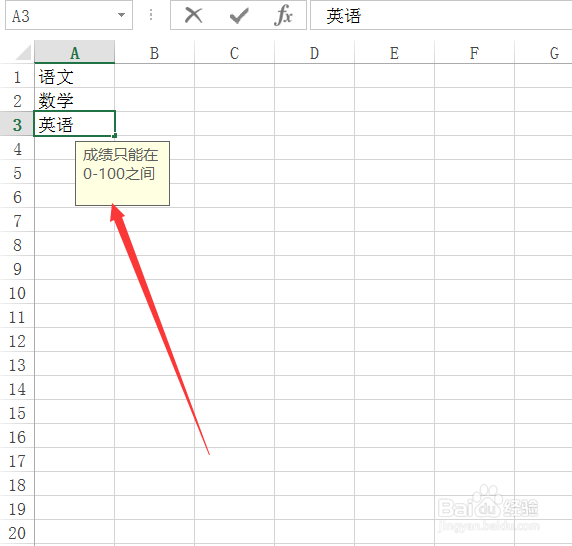This screenshot has height=546, width=572.
Task: Select column B header
Action: point(154,52)
